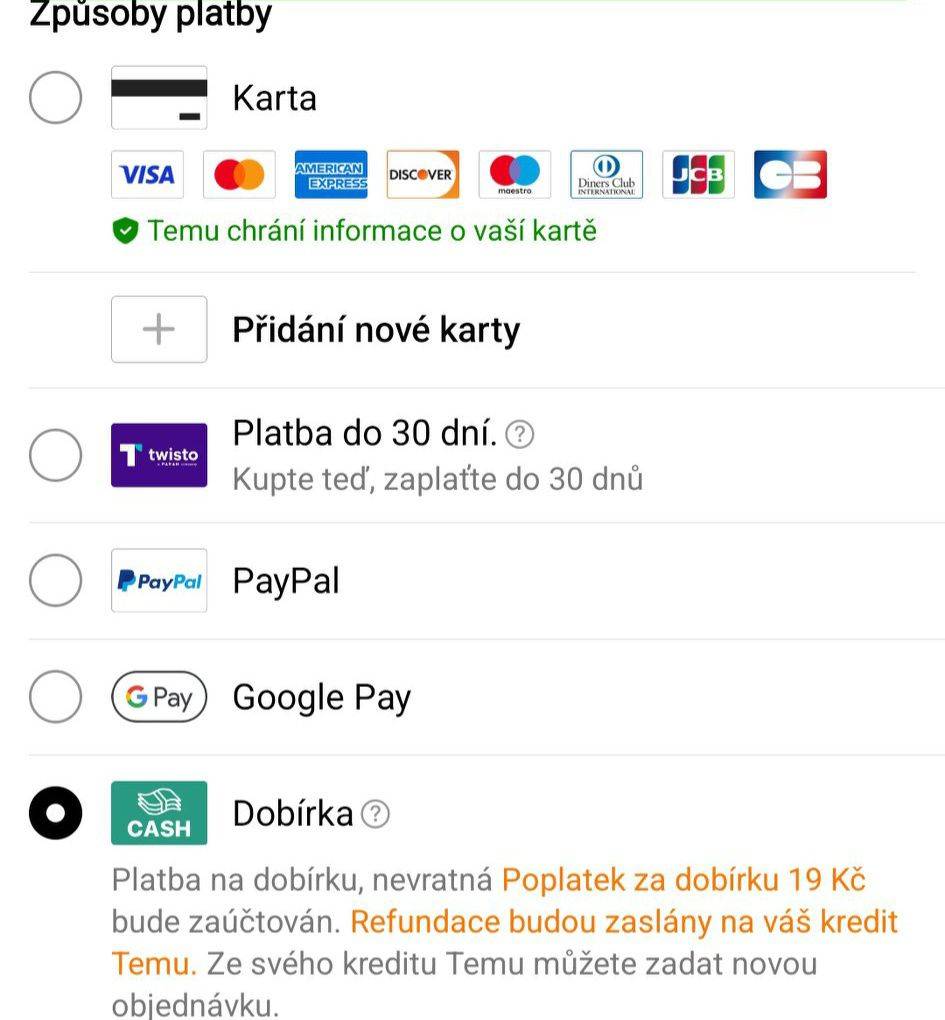Viewport: 945px width, 1020px height.
Task: Select the PayPal radio button
Action: 55,580
